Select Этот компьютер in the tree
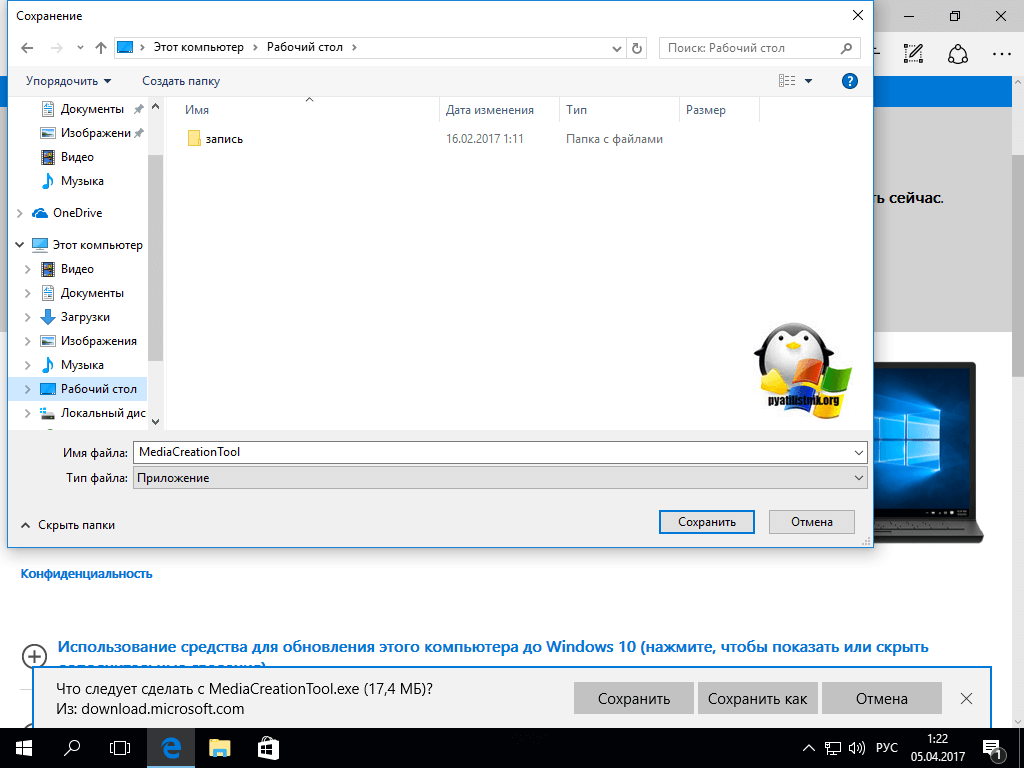This screenshot has height=768, width=1024. [88, 245]
